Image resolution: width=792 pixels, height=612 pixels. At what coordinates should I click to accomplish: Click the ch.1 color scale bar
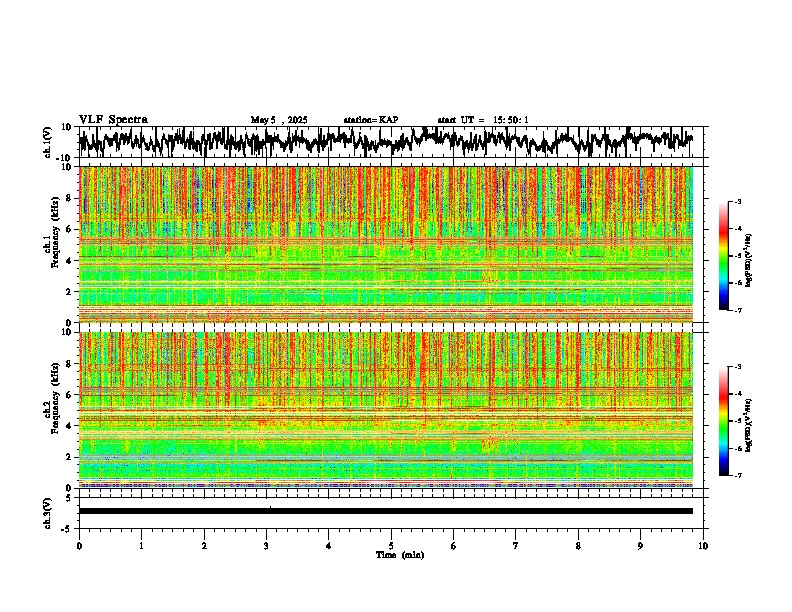(723, 256)
